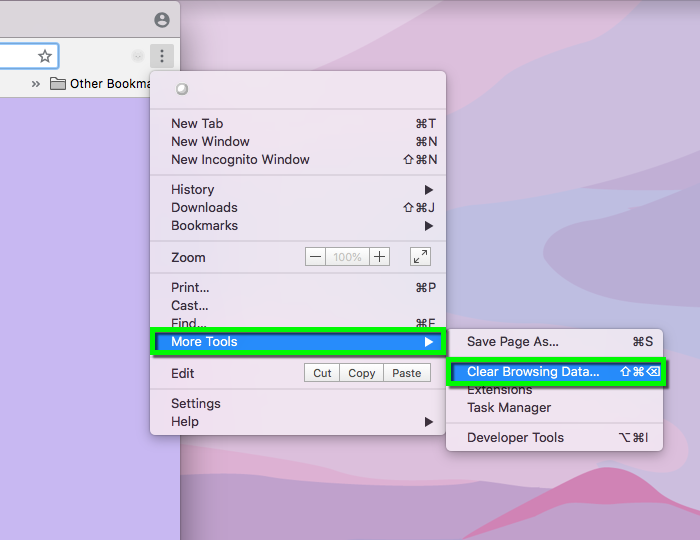Click the Cut button in Edit row
The width and height of the screenshot is (700, 540).
pos(322,373)
